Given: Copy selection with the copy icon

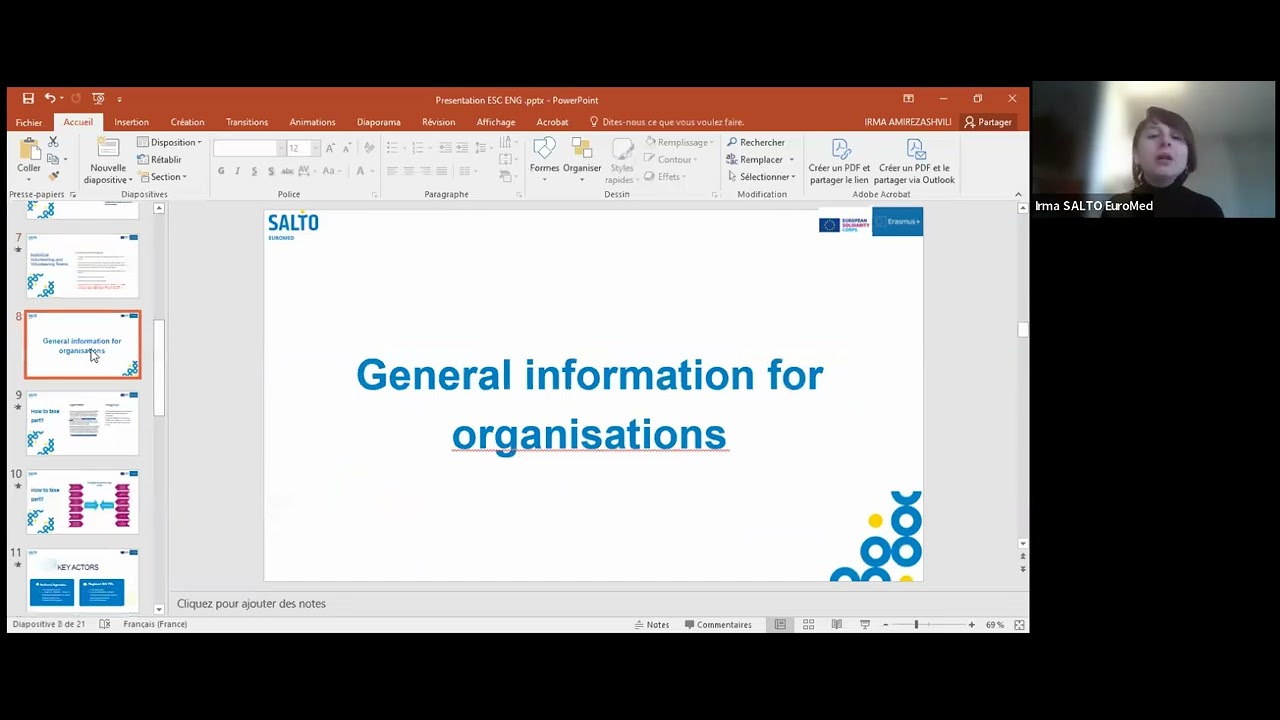Looking at the screenshot, I should pos(53,159).
